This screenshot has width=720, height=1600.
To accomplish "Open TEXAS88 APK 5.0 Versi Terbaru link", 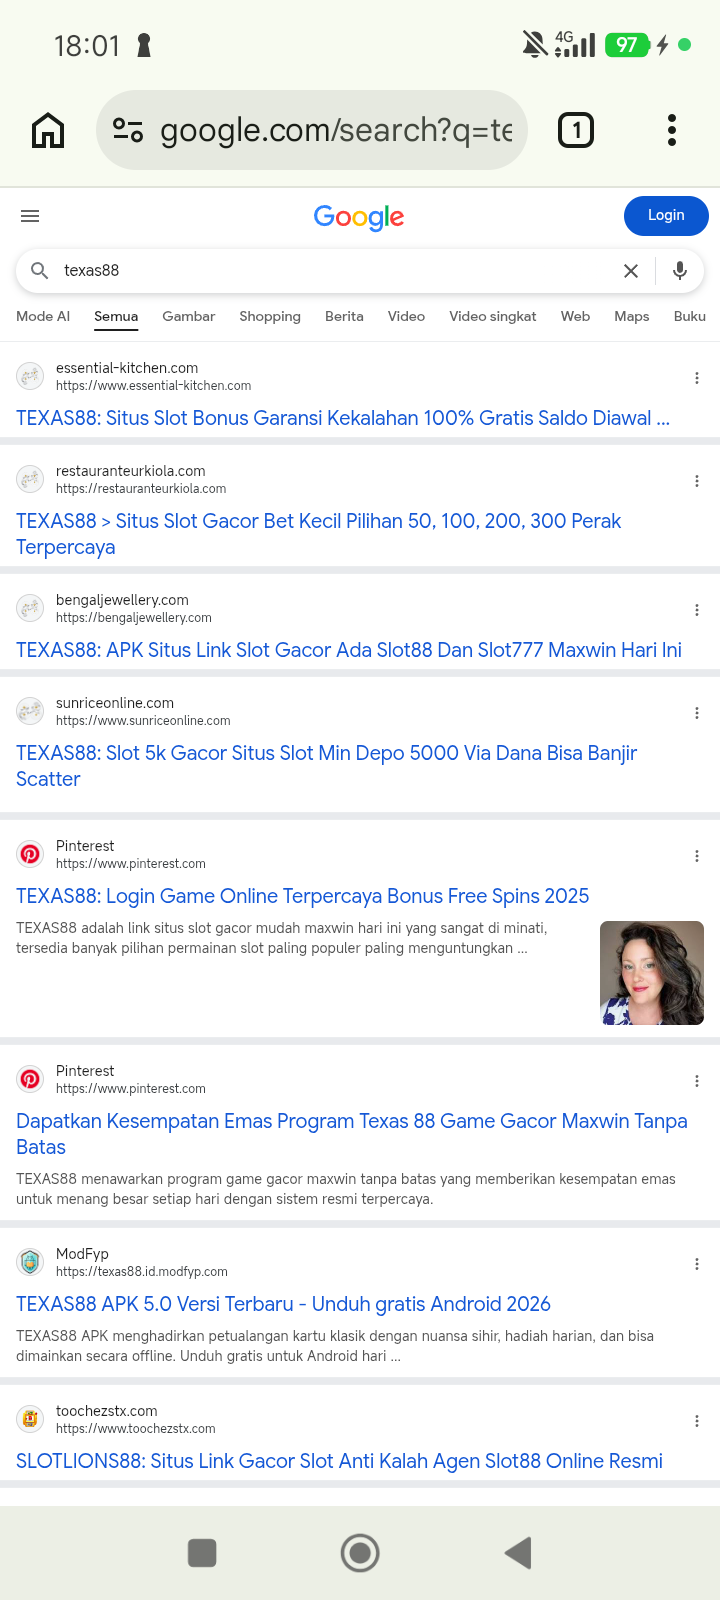I will [284, 1304].
